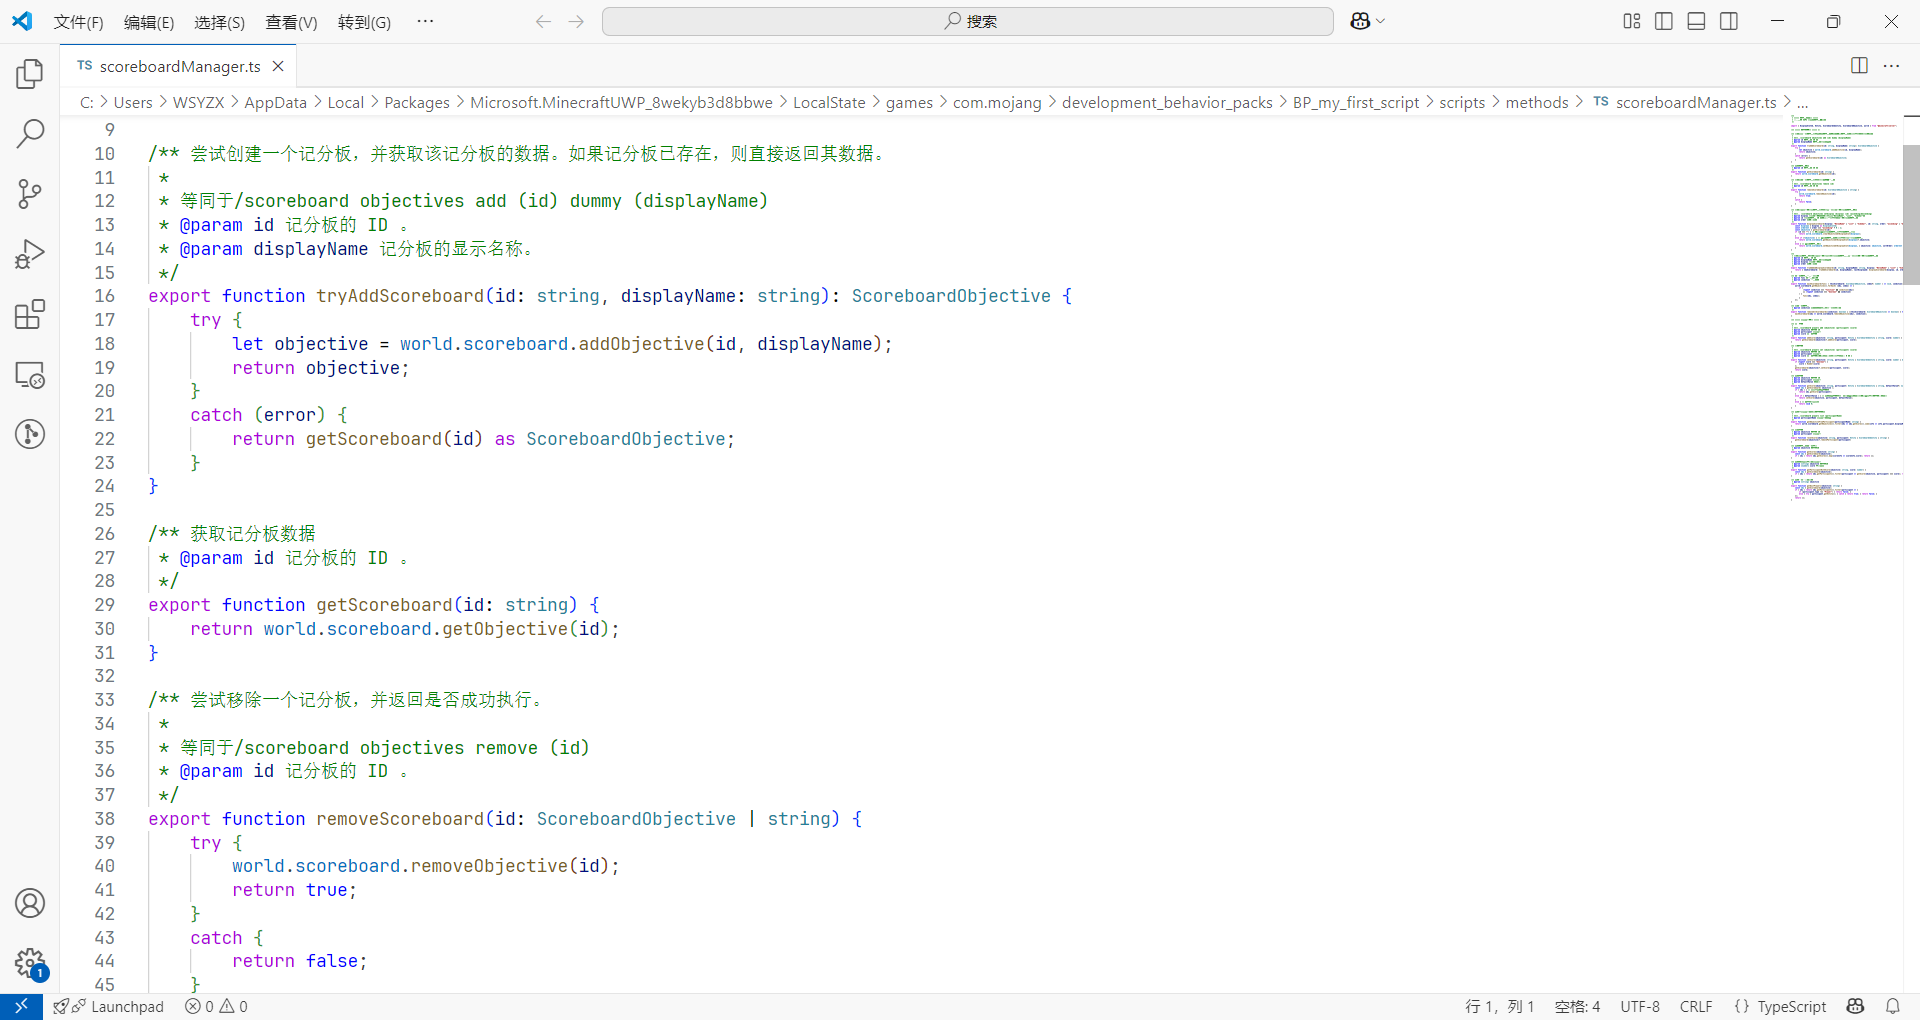Open the Accounts menu

click(30, 903)
